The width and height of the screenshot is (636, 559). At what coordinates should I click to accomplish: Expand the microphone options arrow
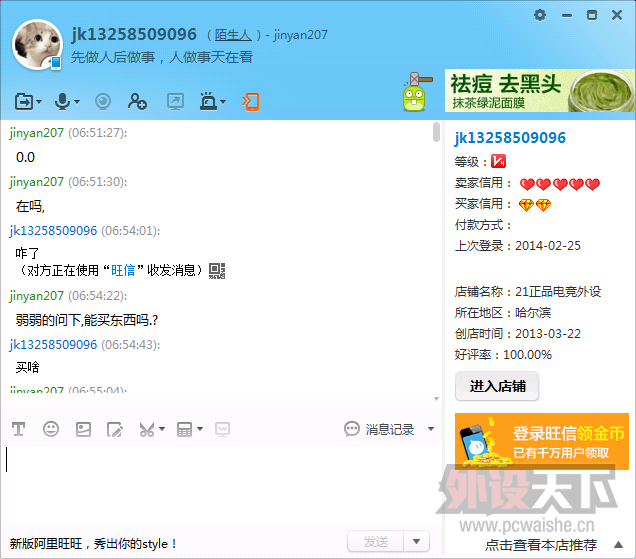click(x=77, y=101)
